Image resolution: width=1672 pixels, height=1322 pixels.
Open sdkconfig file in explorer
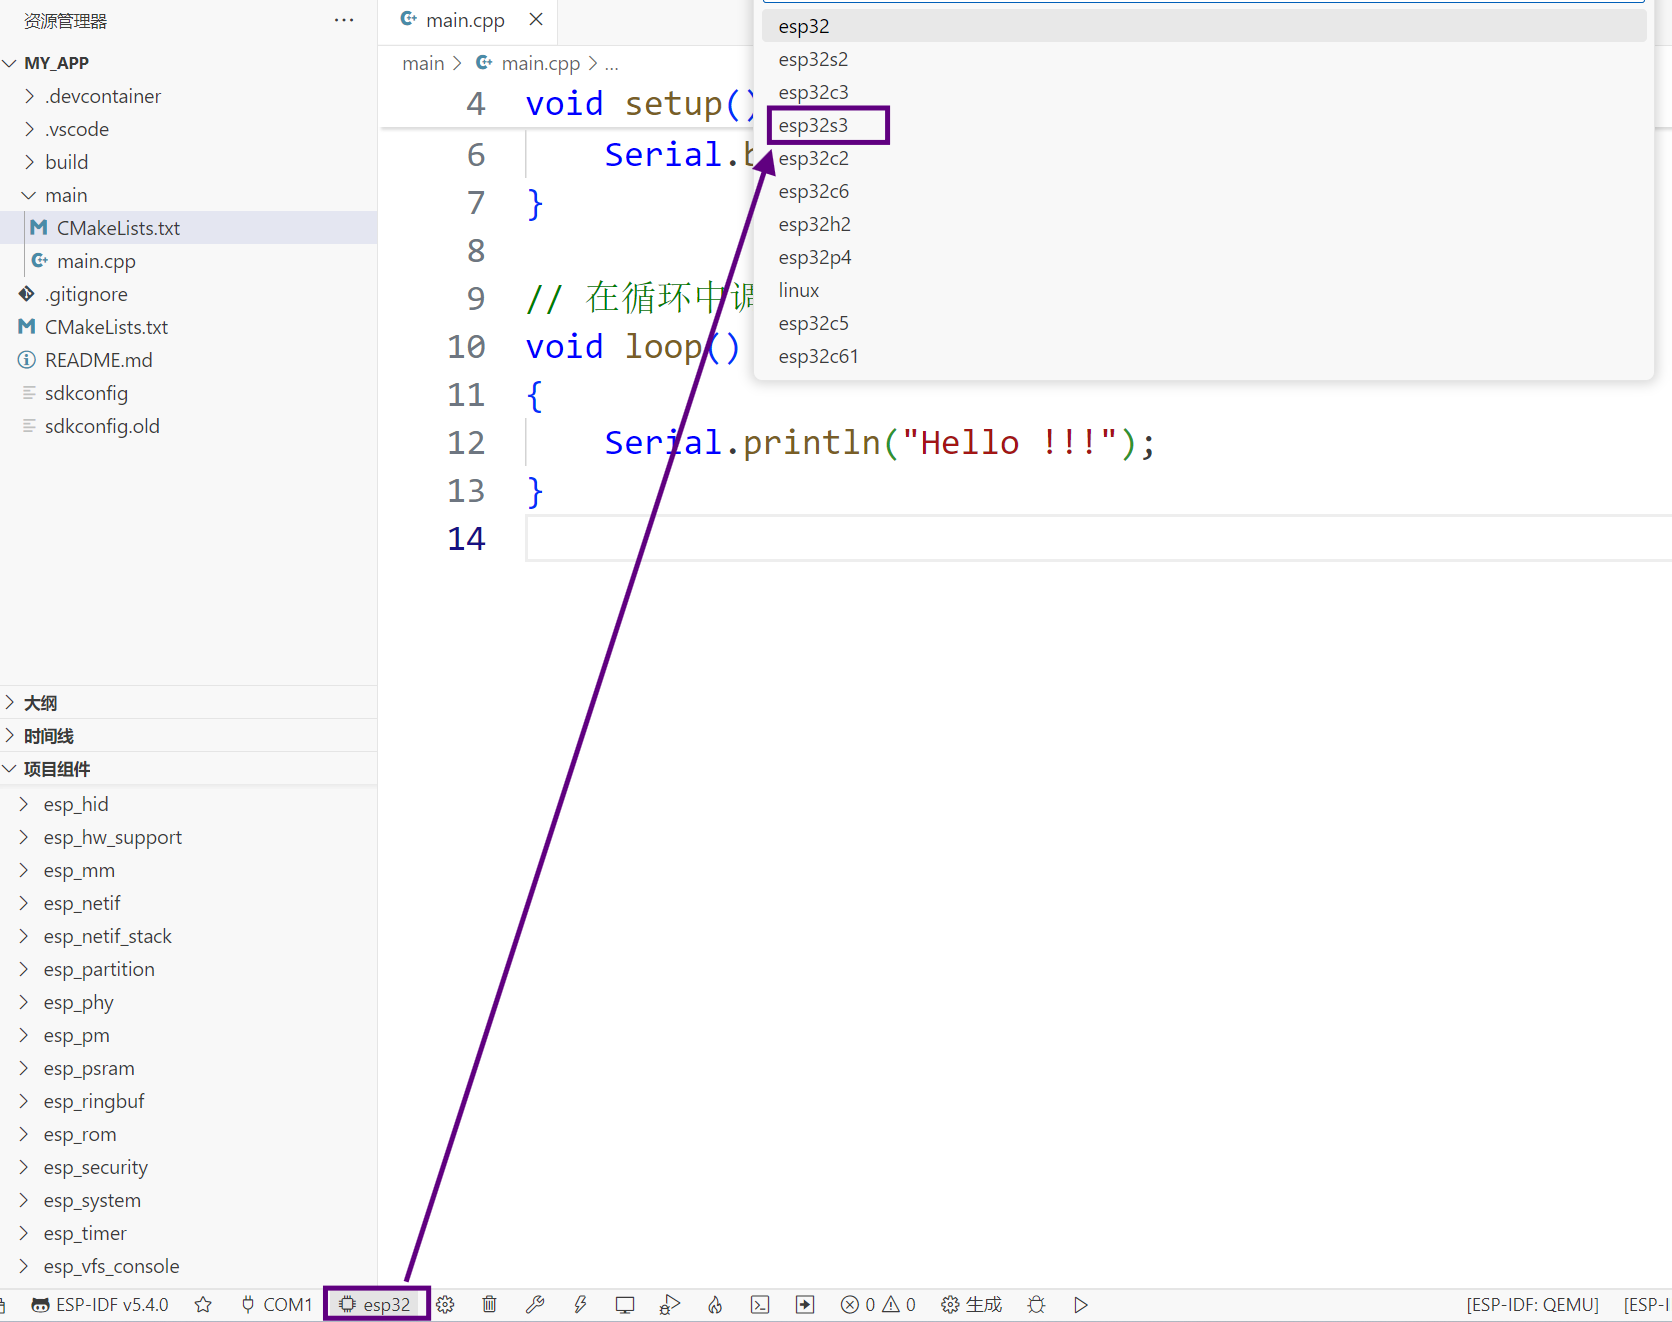[x=86, y=393]
